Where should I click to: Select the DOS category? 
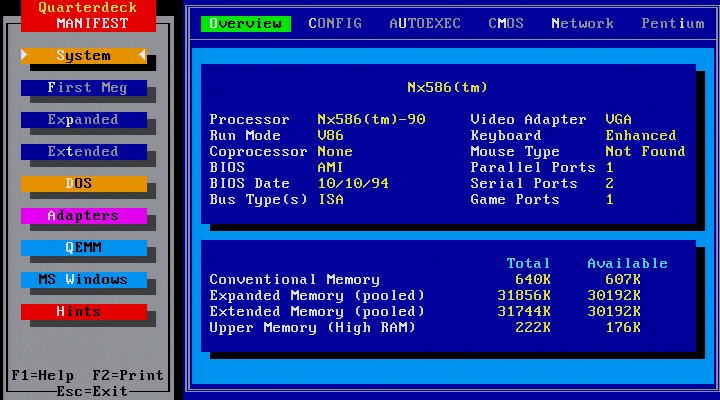[x=84, y=184]
